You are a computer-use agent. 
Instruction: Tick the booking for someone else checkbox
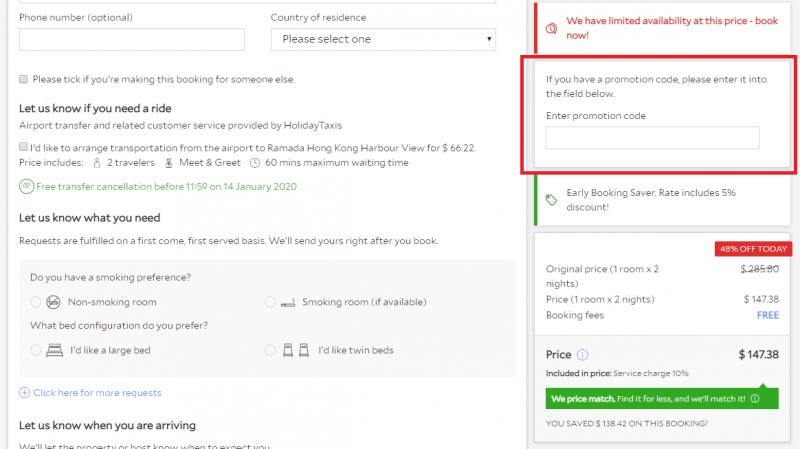[x=23, y=79]
